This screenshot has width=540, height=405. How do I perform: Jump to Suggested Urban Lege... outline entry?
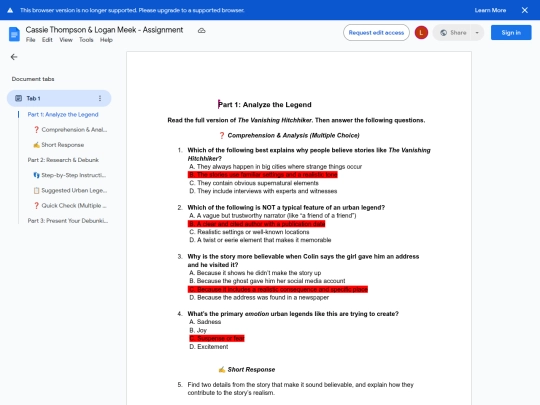(x=70, y=190)
